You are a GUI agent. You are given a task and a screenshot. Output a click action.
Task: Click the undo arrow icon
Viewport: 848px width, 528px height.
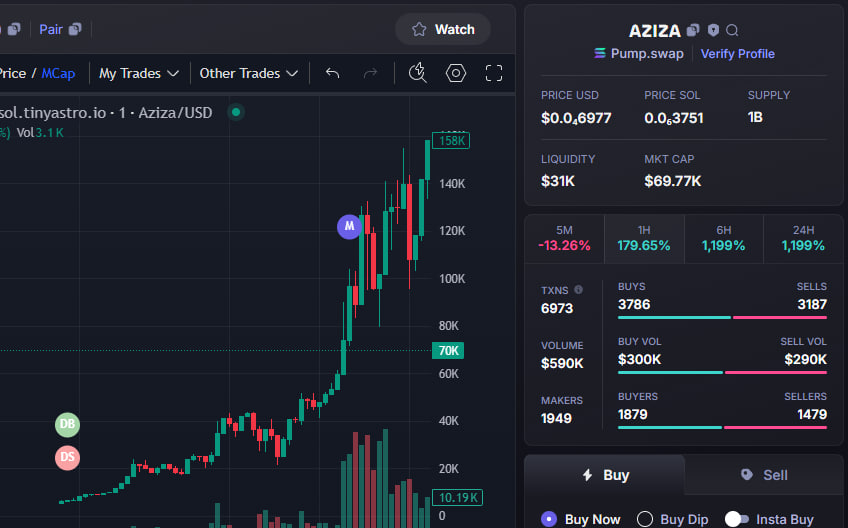pyautogui.click(x=333, y=73)
